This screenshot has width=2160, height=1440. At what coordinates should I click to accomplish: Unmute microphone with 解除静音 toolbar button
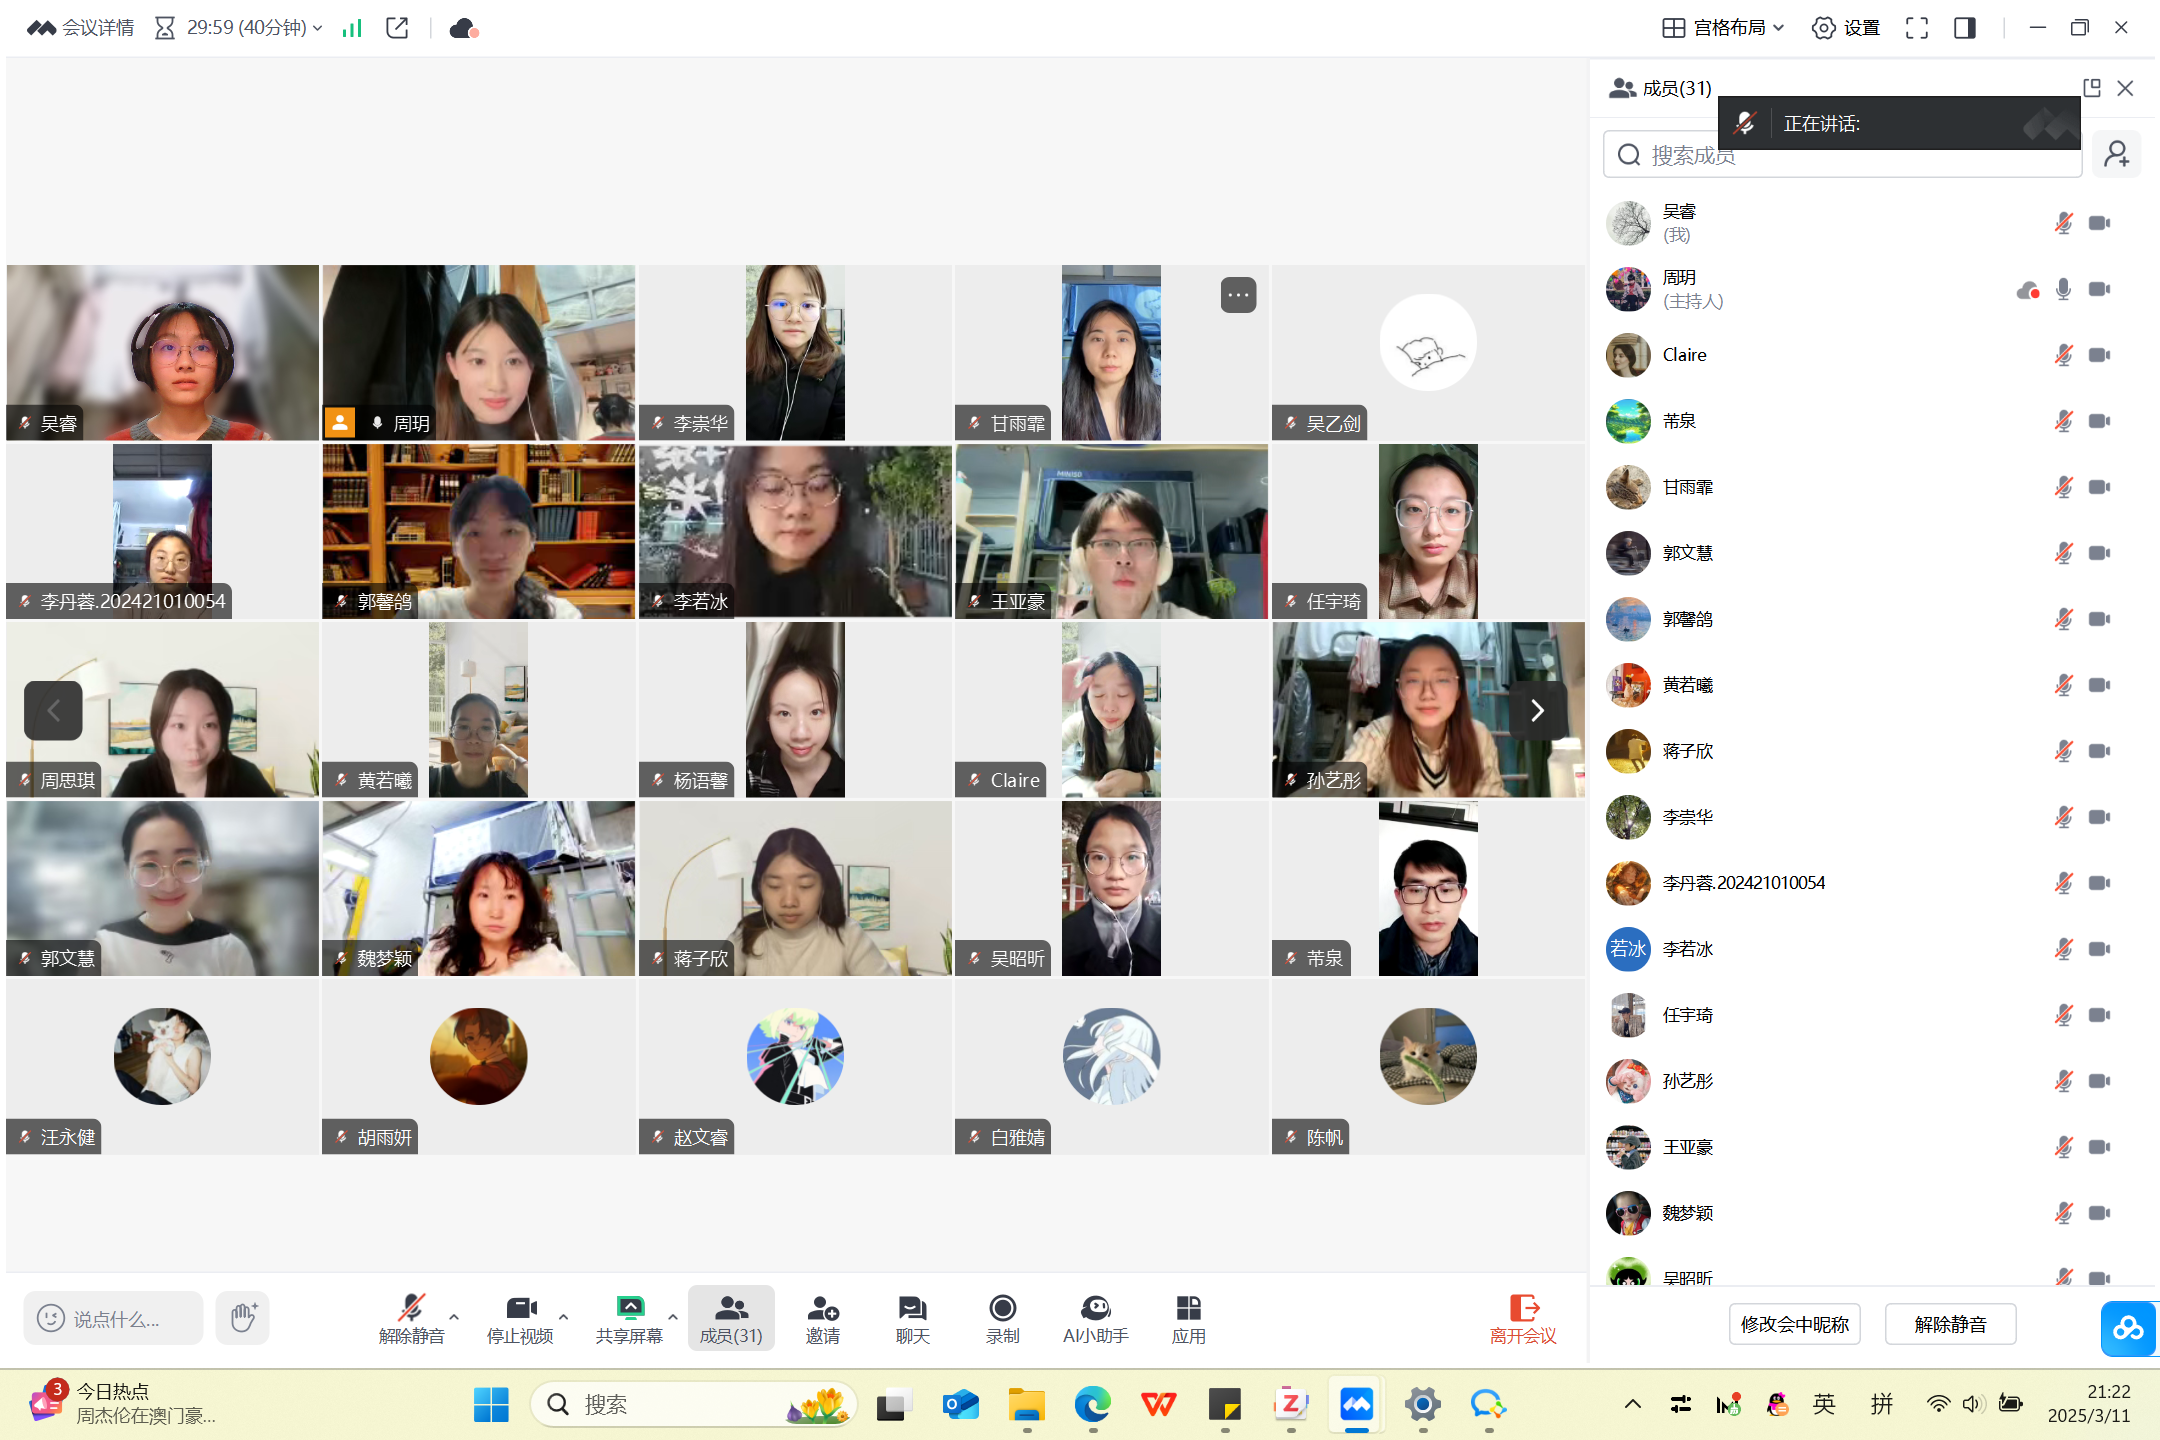(411, 1318)
